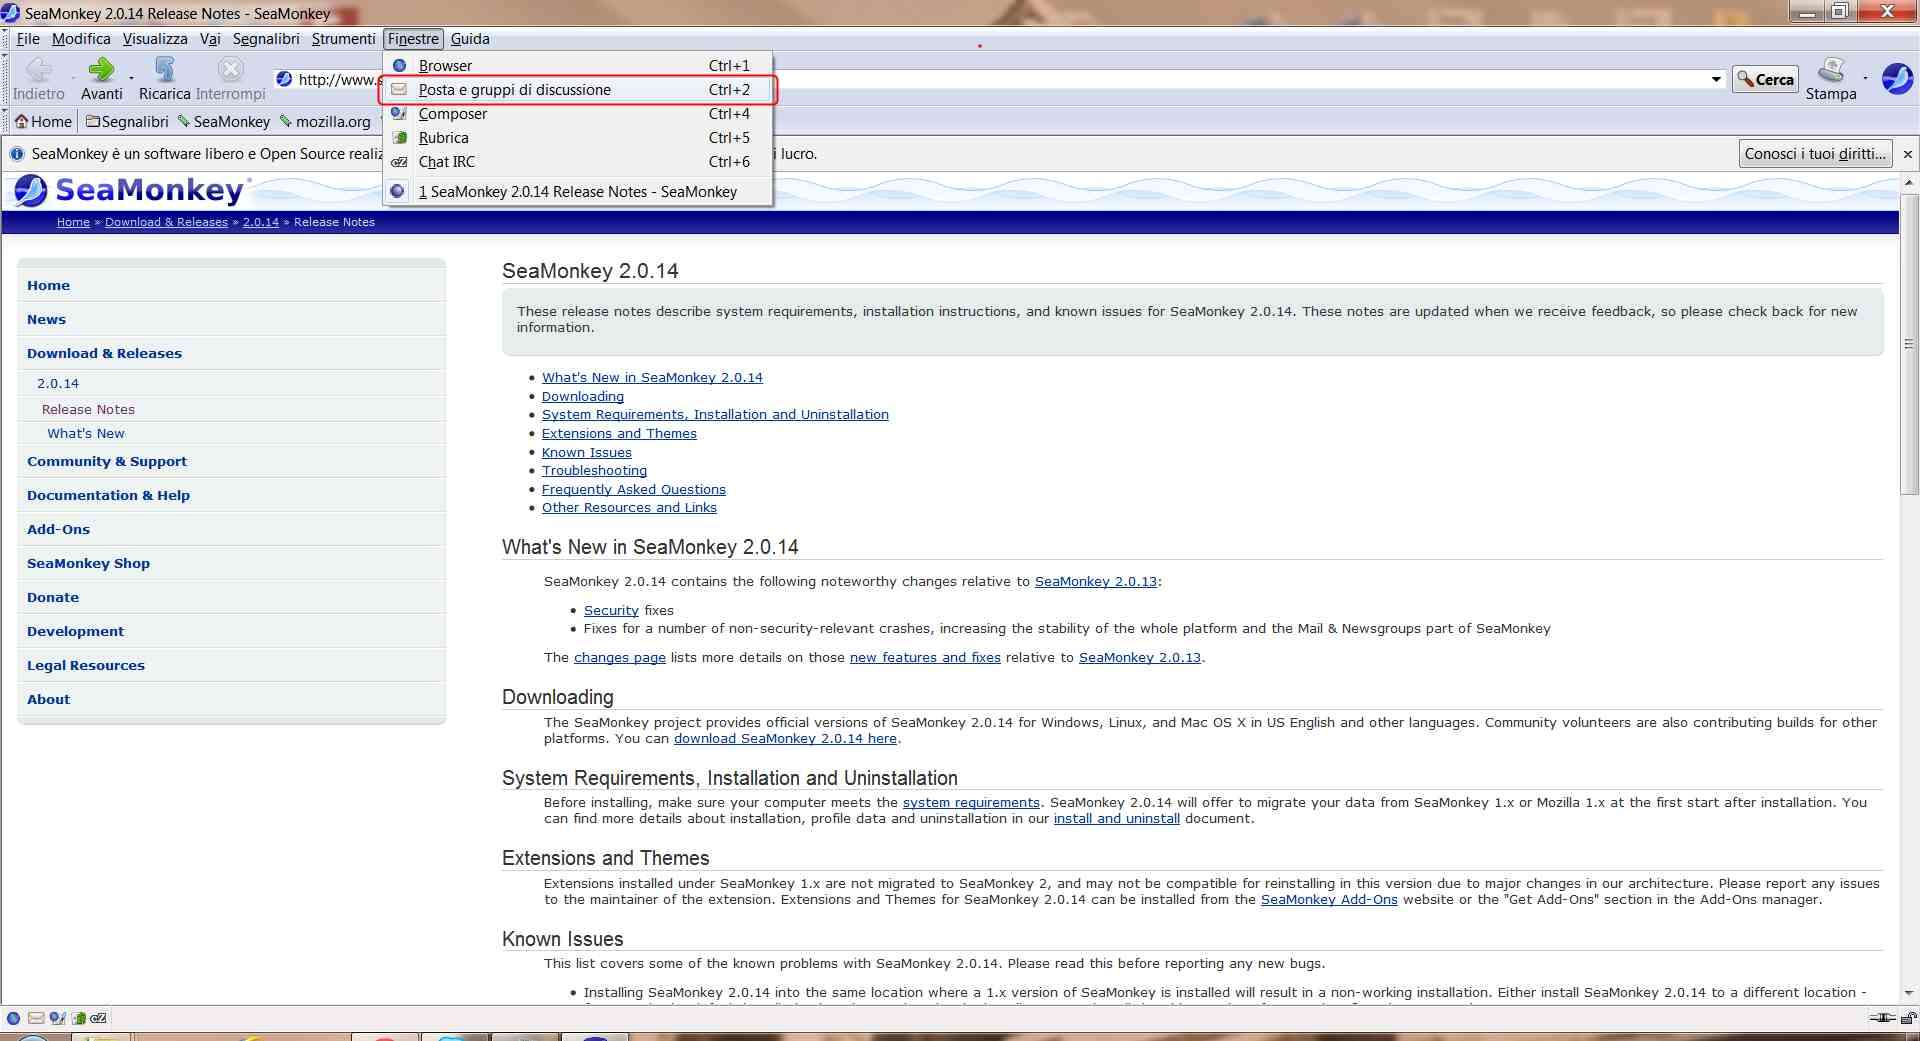Expand the URL bar history dropdown
1920x1041 pixels.
1716,79
